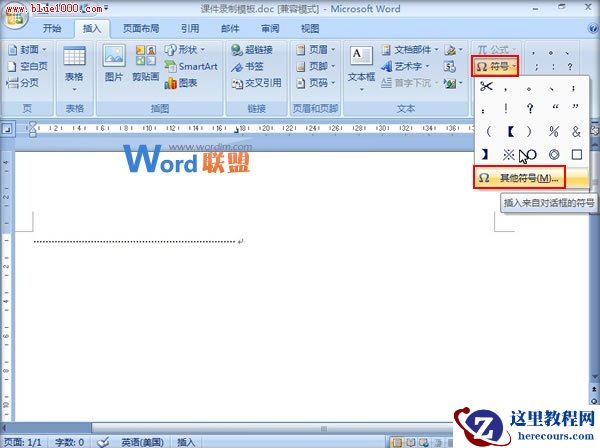Insert the right double quote symbol
This screenshot has width=600, height=448.
pyautogui.click(x=576, y=109)
